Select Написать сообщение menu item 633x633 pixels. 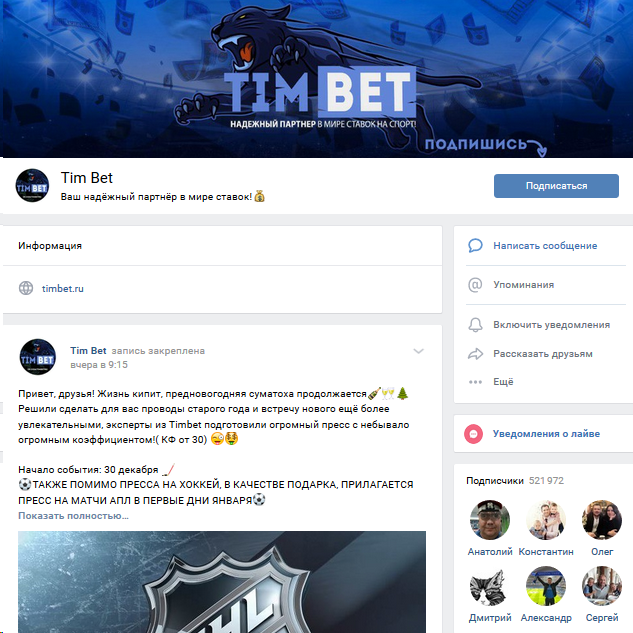point(545,245)
